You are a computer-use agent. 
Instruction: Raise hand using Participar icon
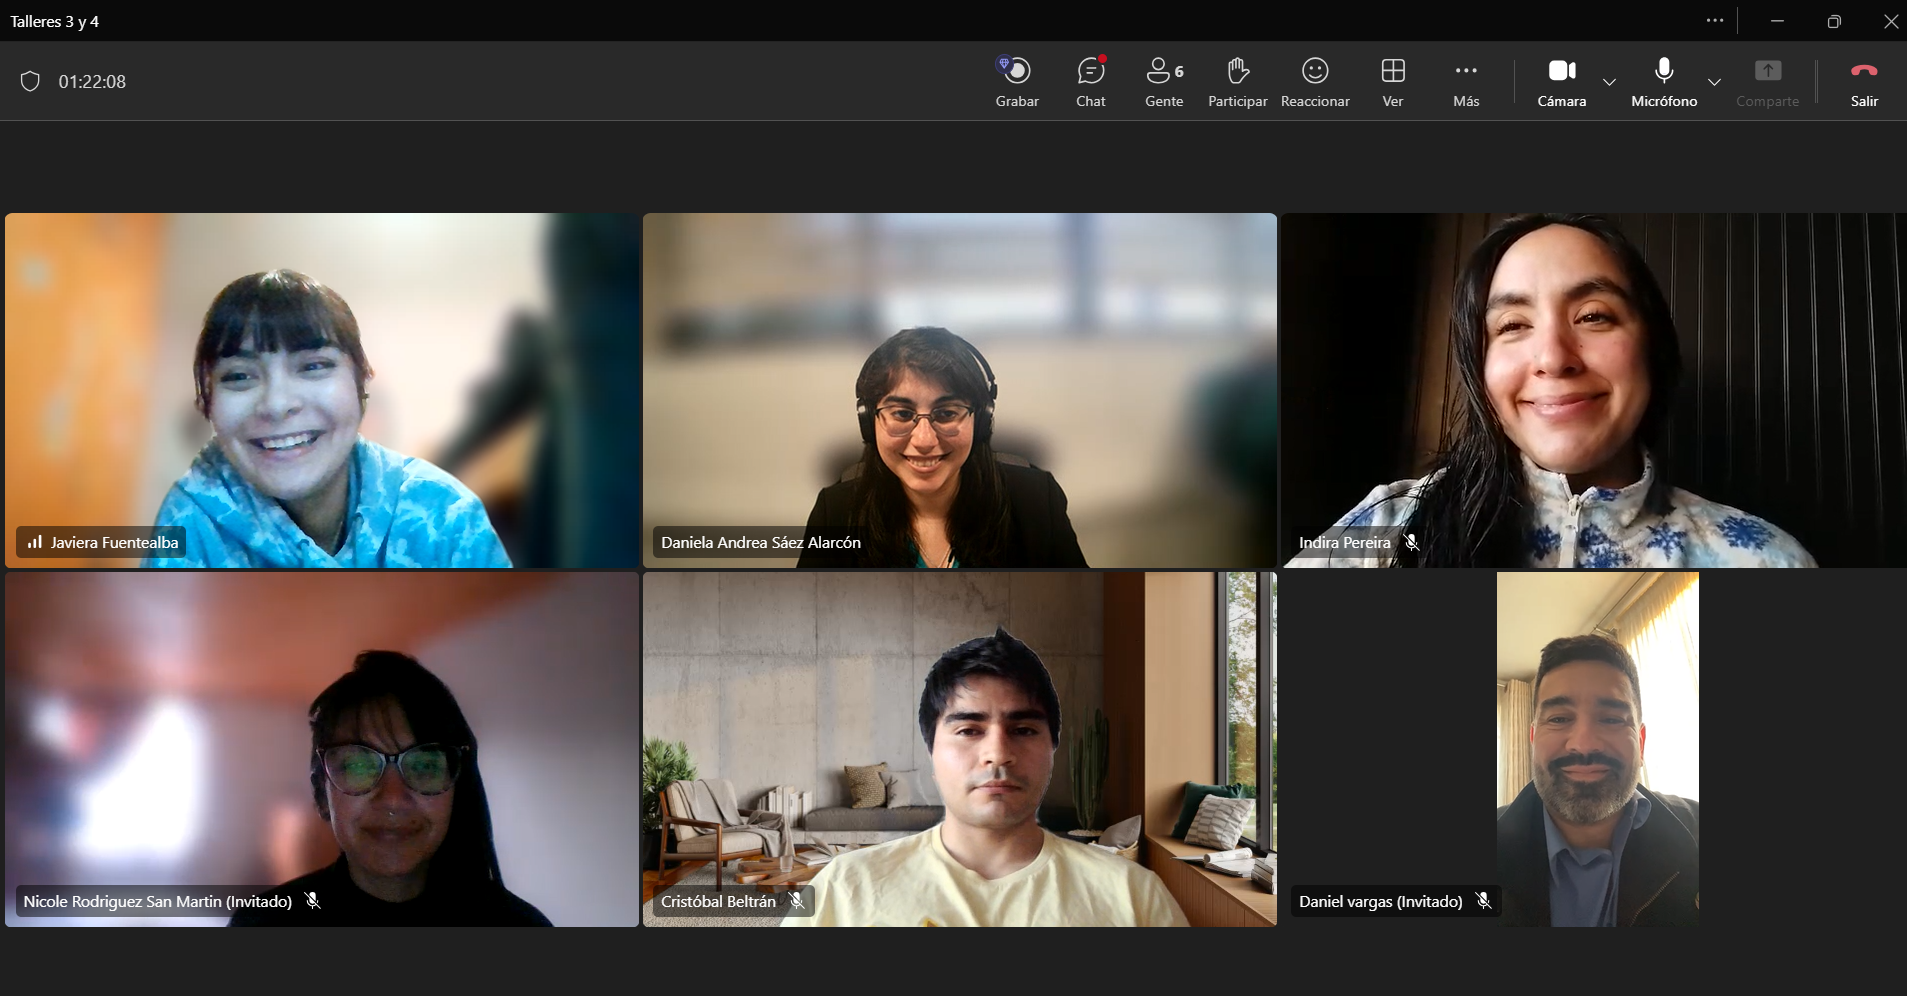(x=1237, y=82)
